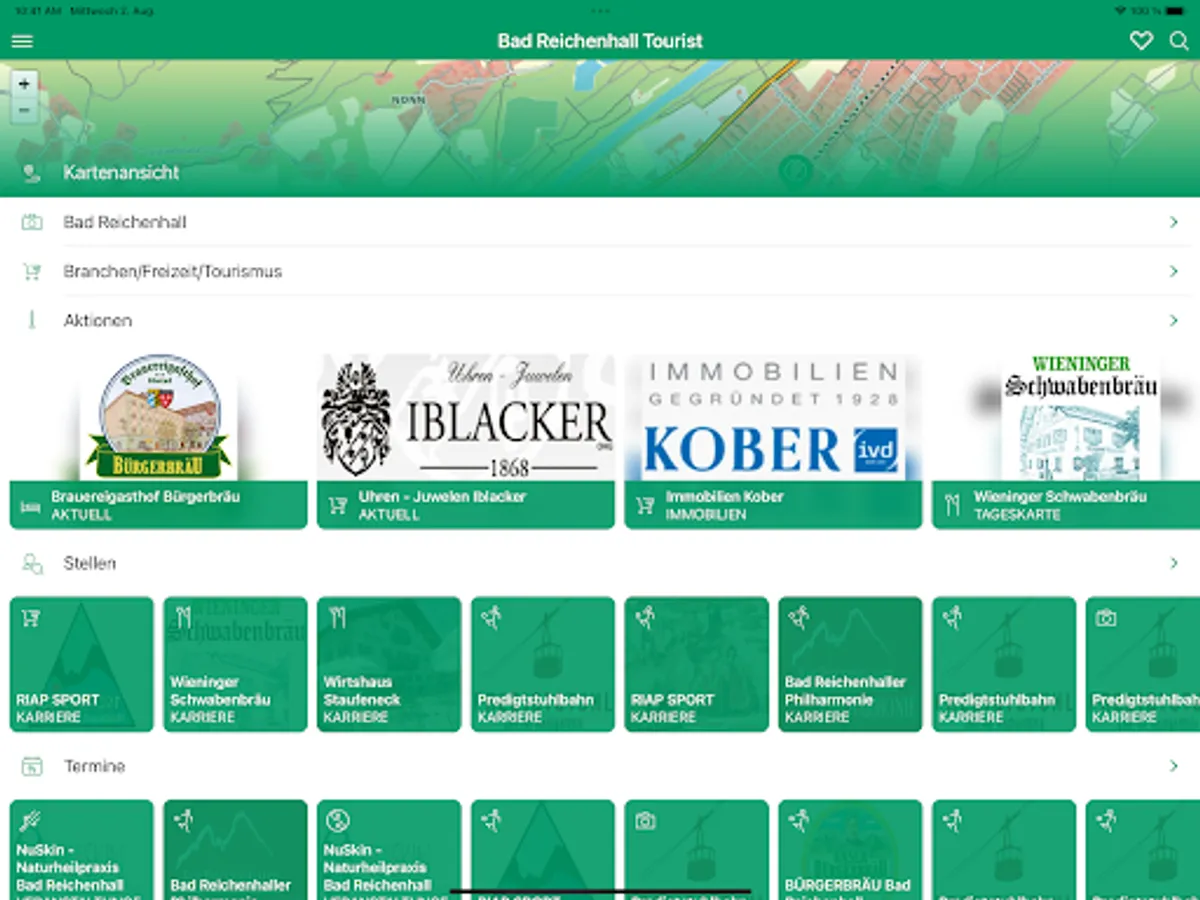Click the Aktionen exclamation icon
This screenshot has height=900, width=1200.
[32, 320]
